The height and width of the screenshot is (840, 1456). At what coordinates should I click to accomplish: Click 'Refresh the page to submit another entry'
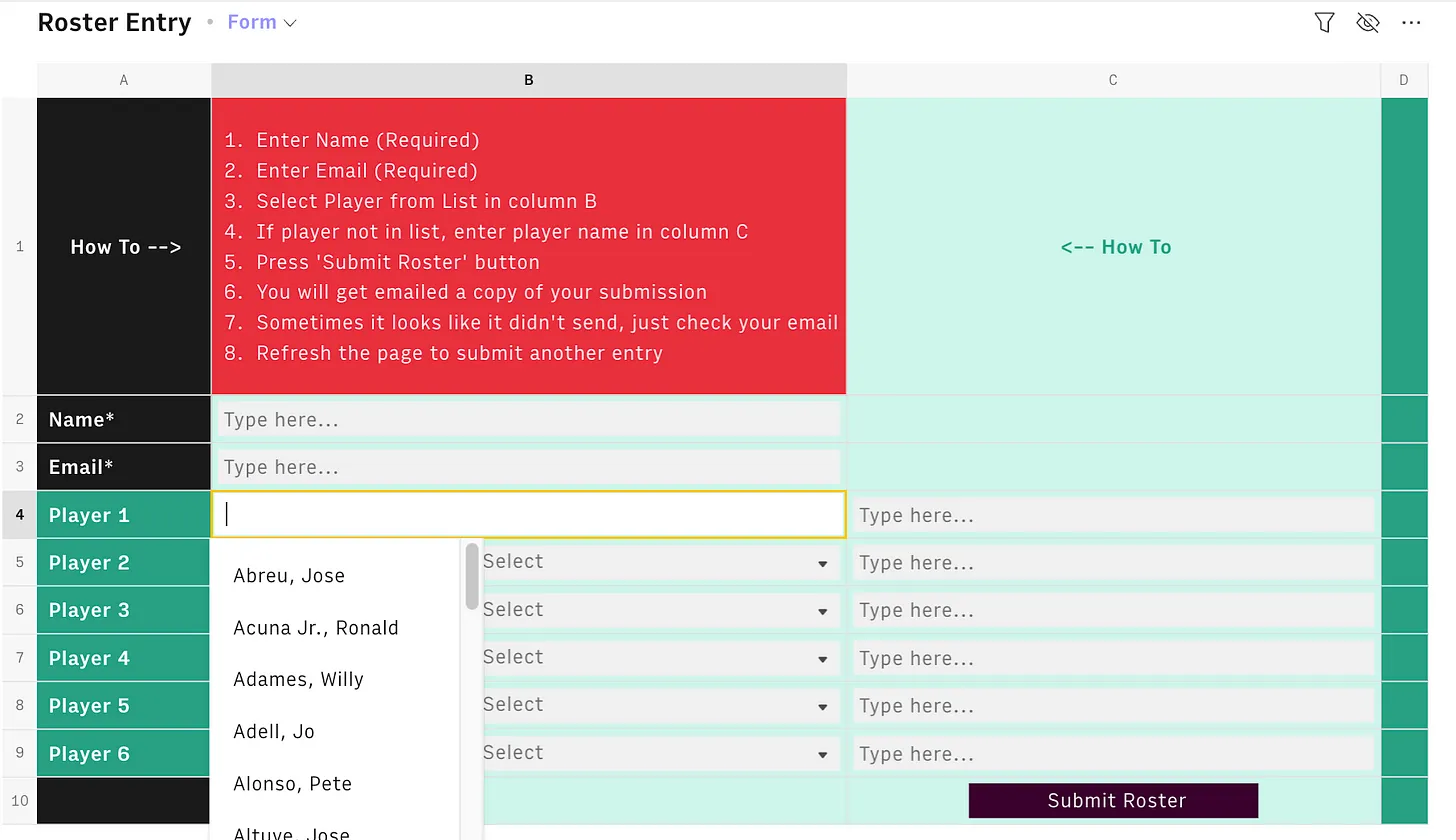(x=460, y=353)
